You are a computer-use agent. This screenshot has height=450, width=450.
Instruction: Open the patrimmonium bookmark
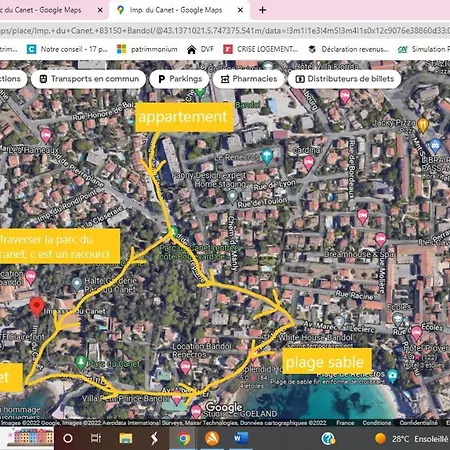click(x=147, y=49)
